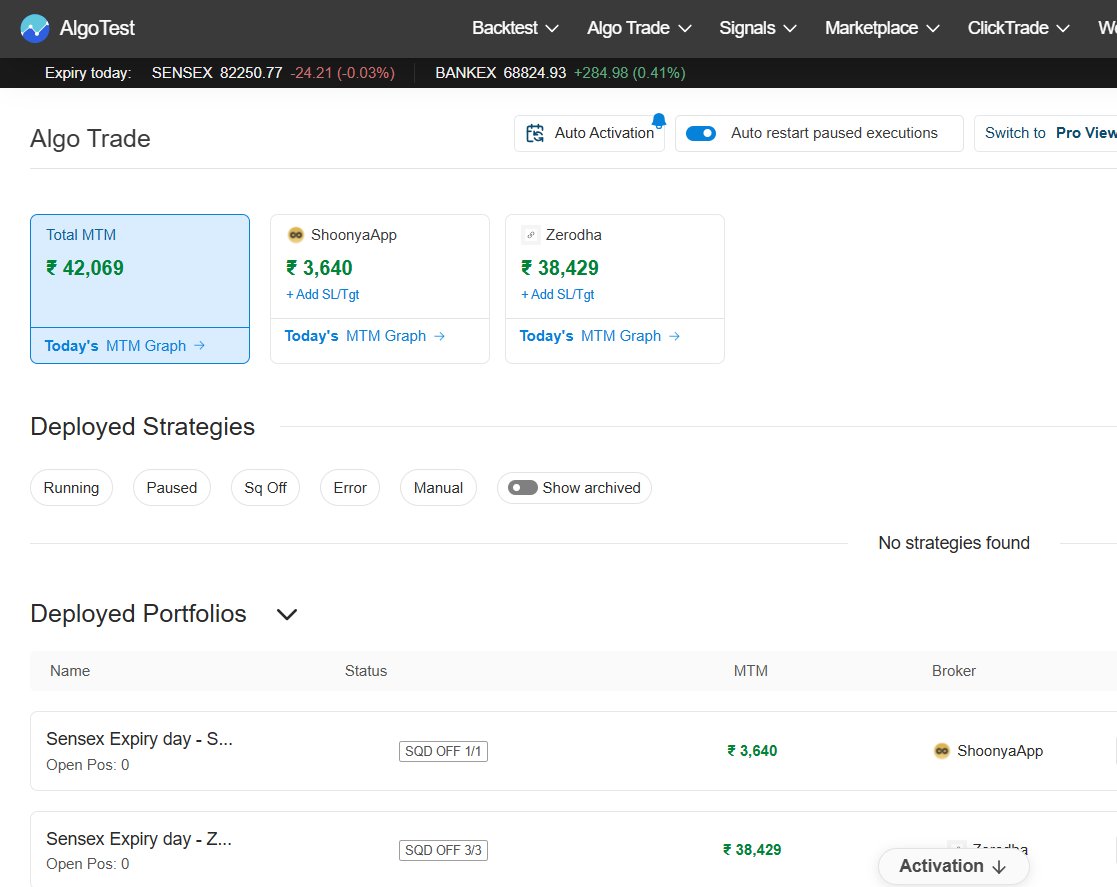
Task: Click the ShoonyaApp broker icon in MTM card
Action: (296, 235)
